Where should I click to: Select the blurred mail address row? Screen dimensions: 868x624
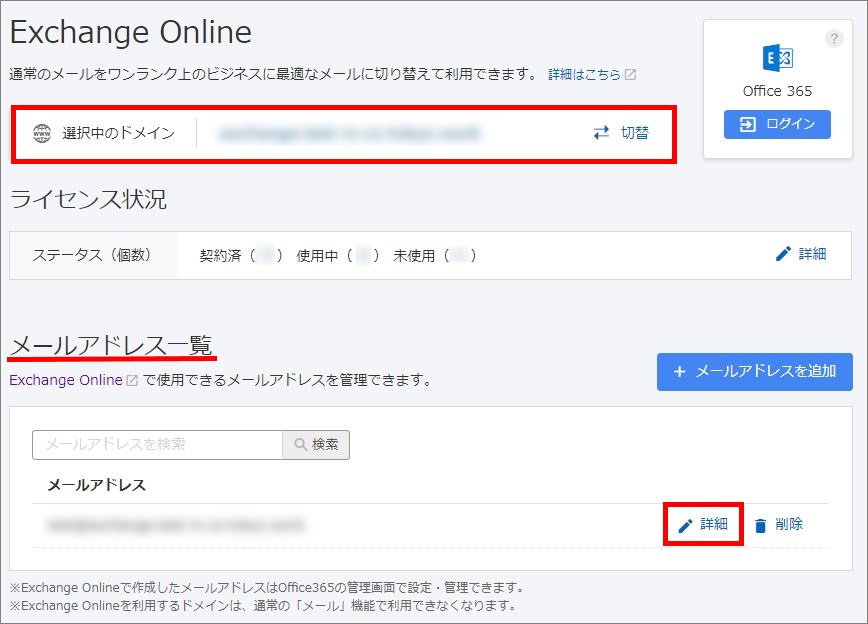(x=430, y=525)
